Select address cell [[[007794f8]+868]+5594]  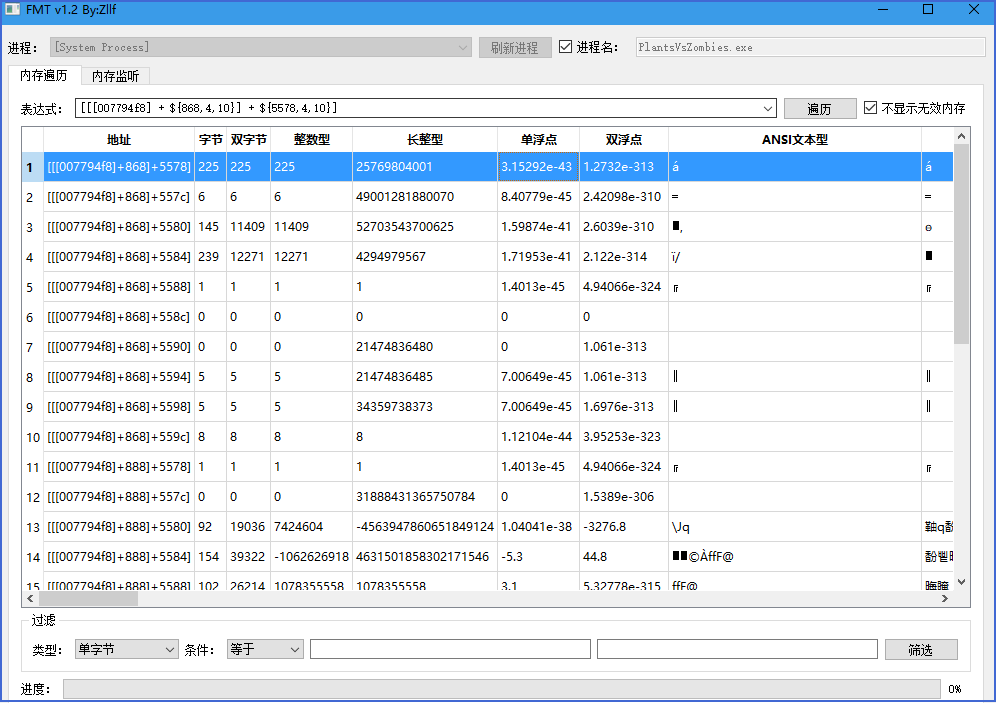[x=119, y=377]
